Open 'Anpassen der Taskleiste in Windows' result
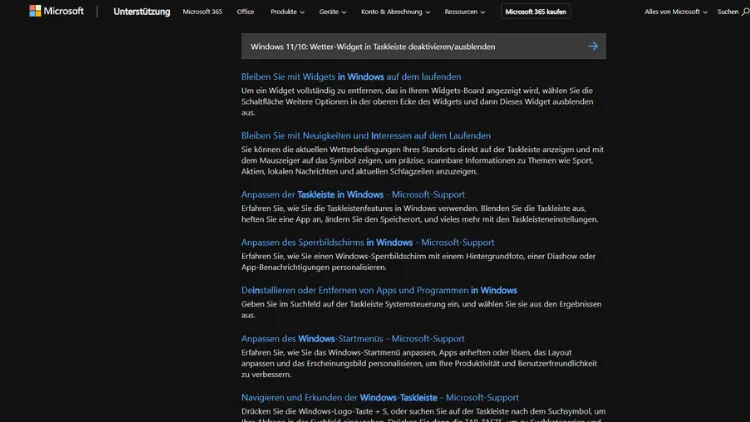 pyautogui.click(x=353, y=194)
